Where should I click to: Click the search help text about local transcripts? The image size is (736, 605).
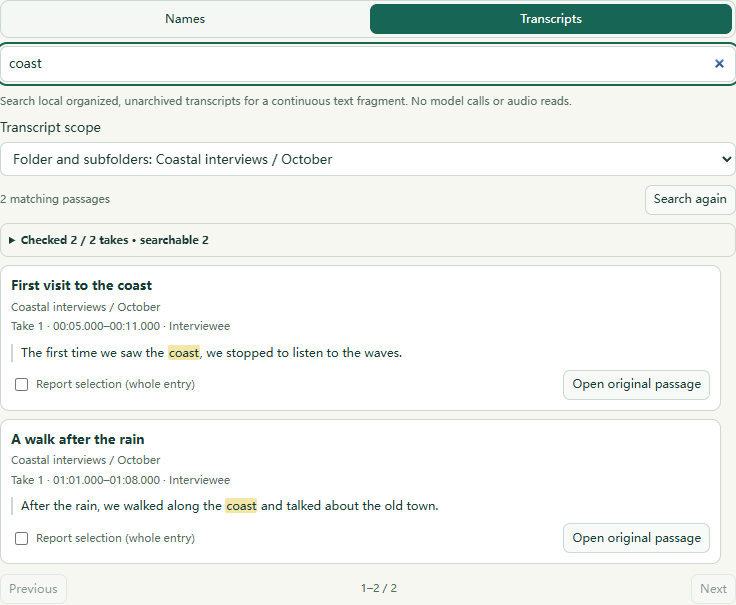(x=286, y=101)
